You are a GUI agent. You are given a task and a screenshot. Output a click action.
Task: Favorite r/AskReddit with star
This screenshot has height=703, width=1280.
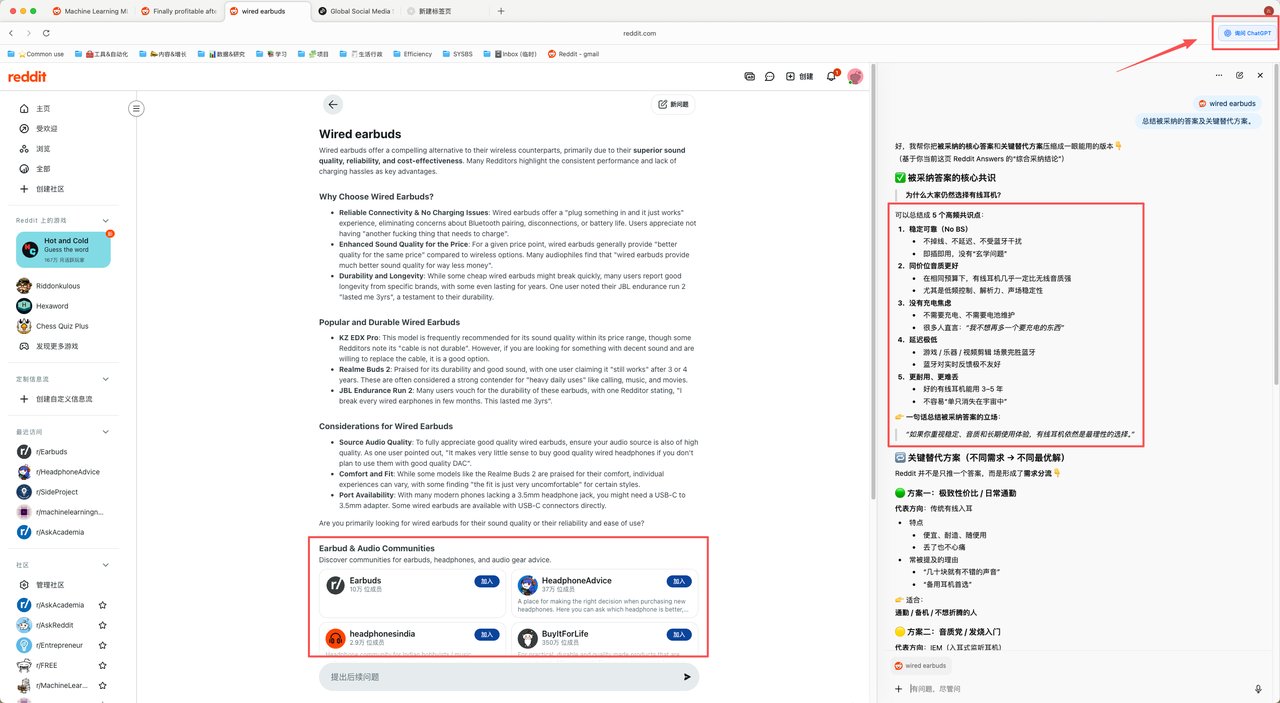click(102, 625)
